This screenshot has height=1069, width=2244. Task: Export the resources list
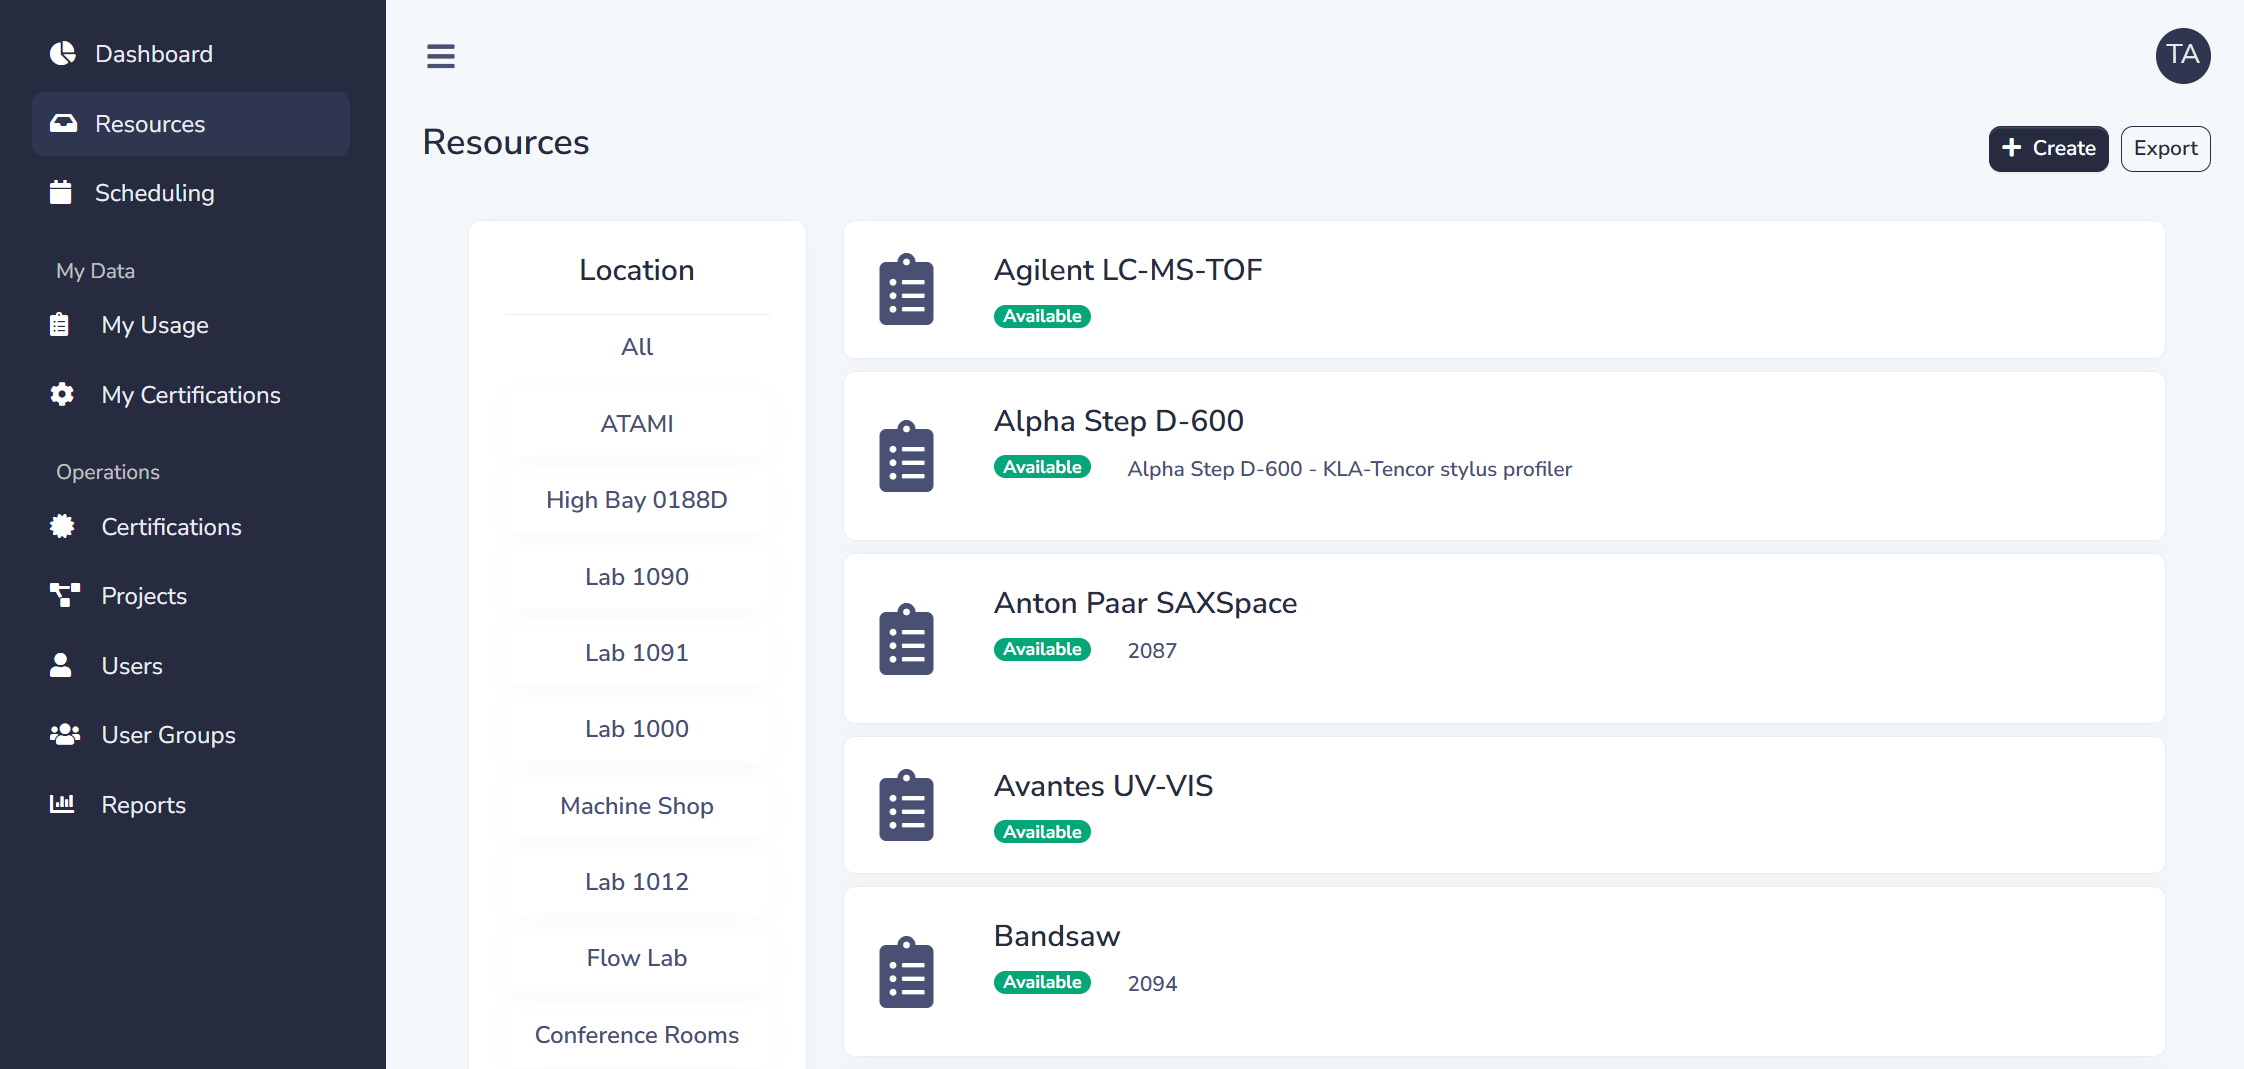[x=2165, y=148]
